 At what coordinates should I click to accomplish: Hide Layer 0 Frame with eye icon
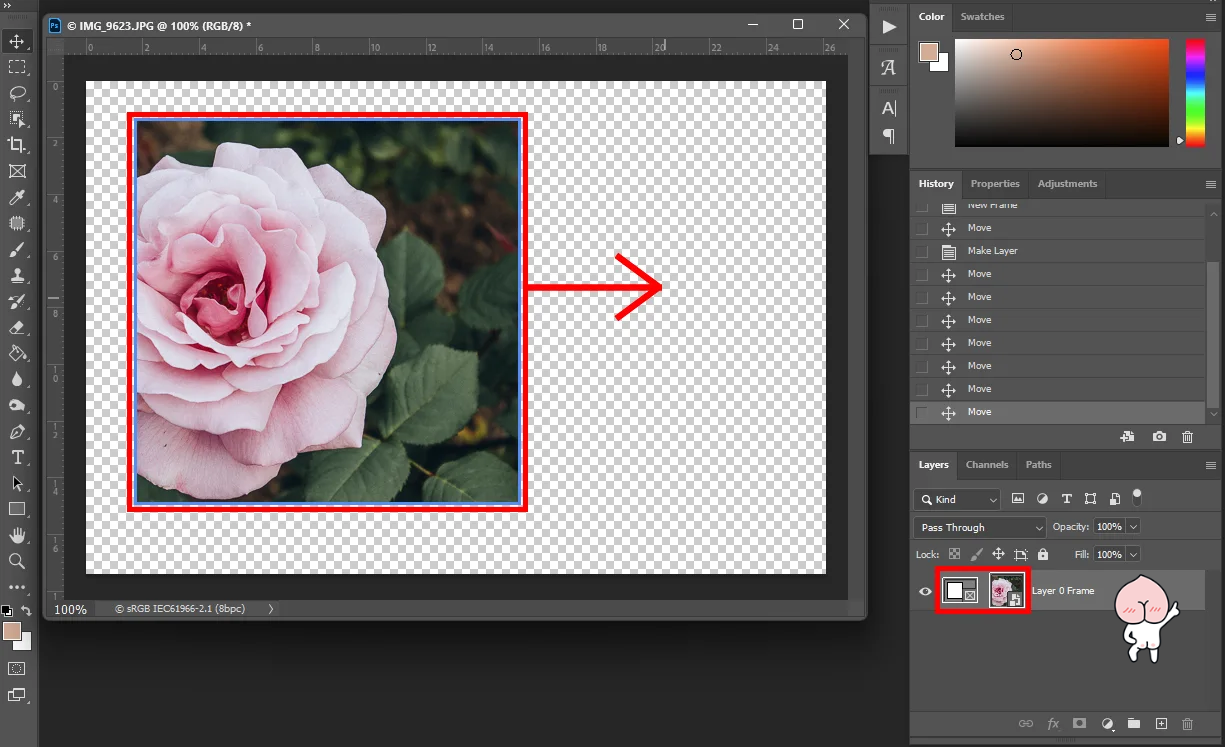pyautogui.click(x=925, y=591)
